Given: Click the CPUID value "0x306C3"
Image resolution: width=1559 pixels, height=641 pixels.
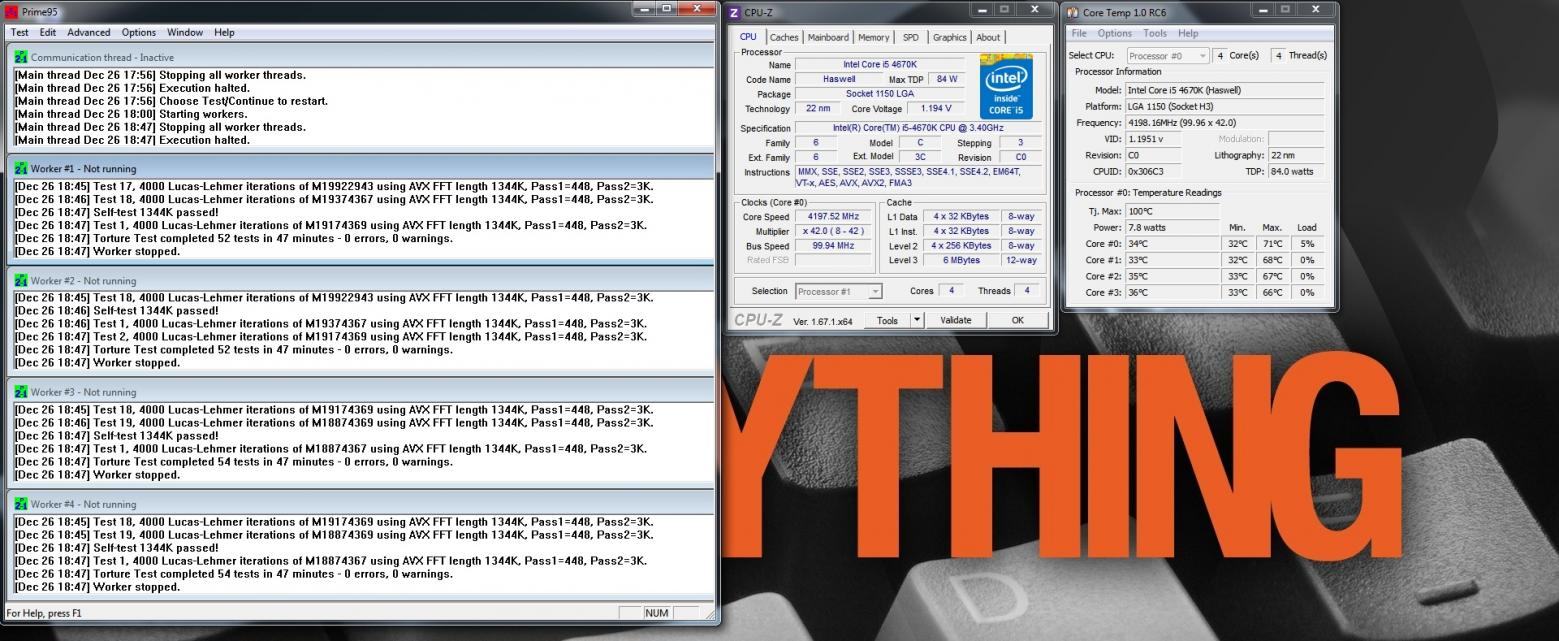Looking at the screenshot, I should click(x=1153, y=172).
